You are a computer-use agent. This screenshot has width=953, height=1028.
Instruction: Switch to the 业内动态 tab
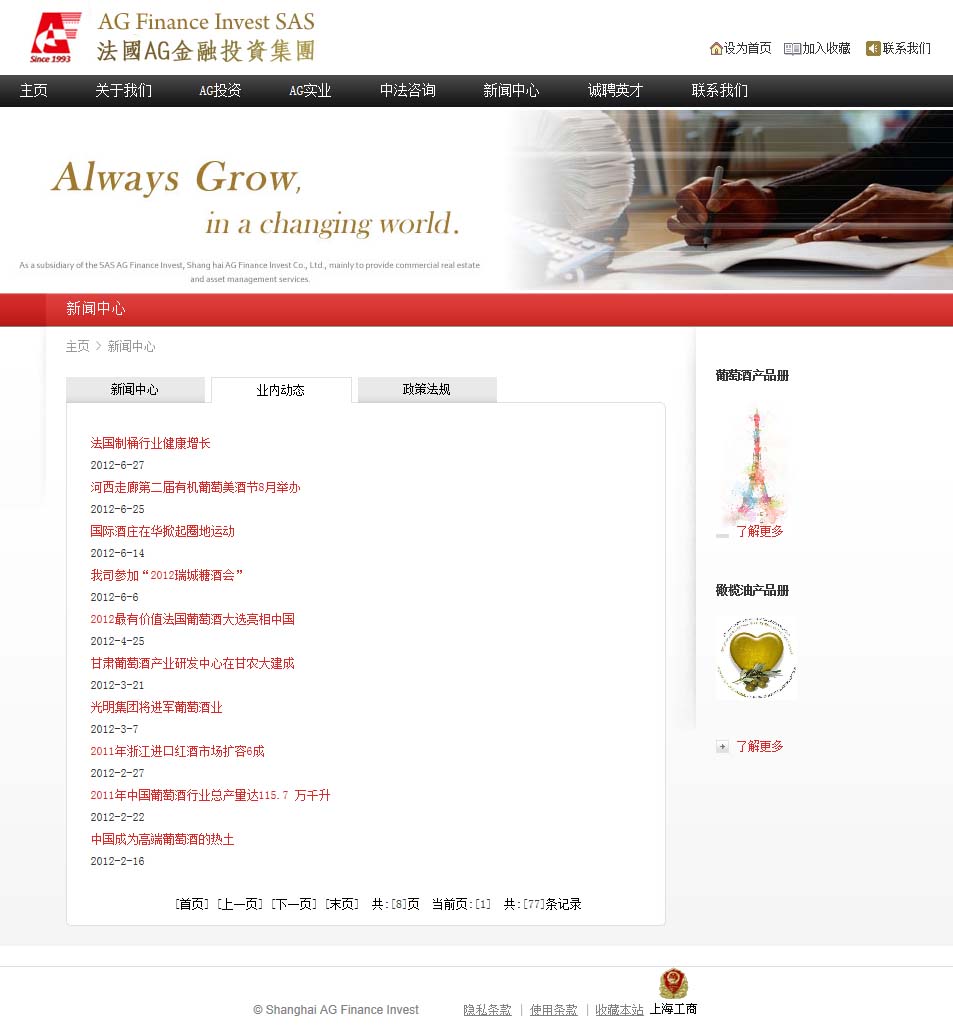click(281, 390)
